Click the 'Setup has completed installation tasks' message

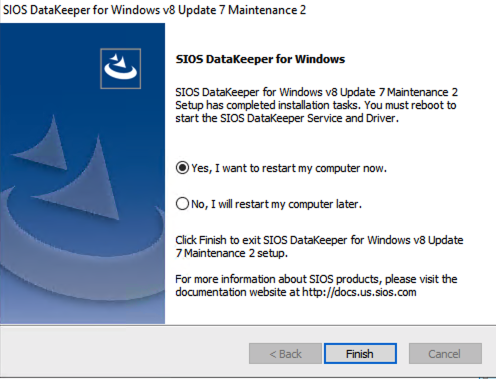pyautogui.click(x=316, y=105)
